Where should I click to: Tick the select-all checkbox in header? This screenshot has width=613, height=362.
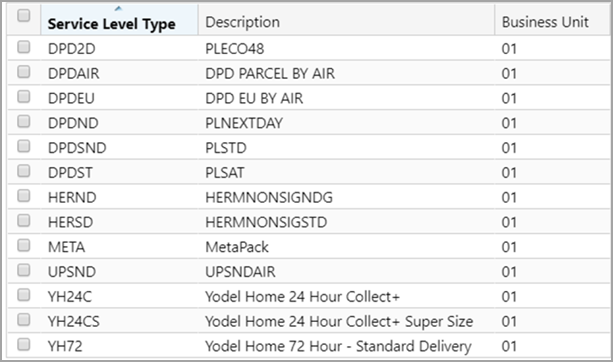coord(24,16)
